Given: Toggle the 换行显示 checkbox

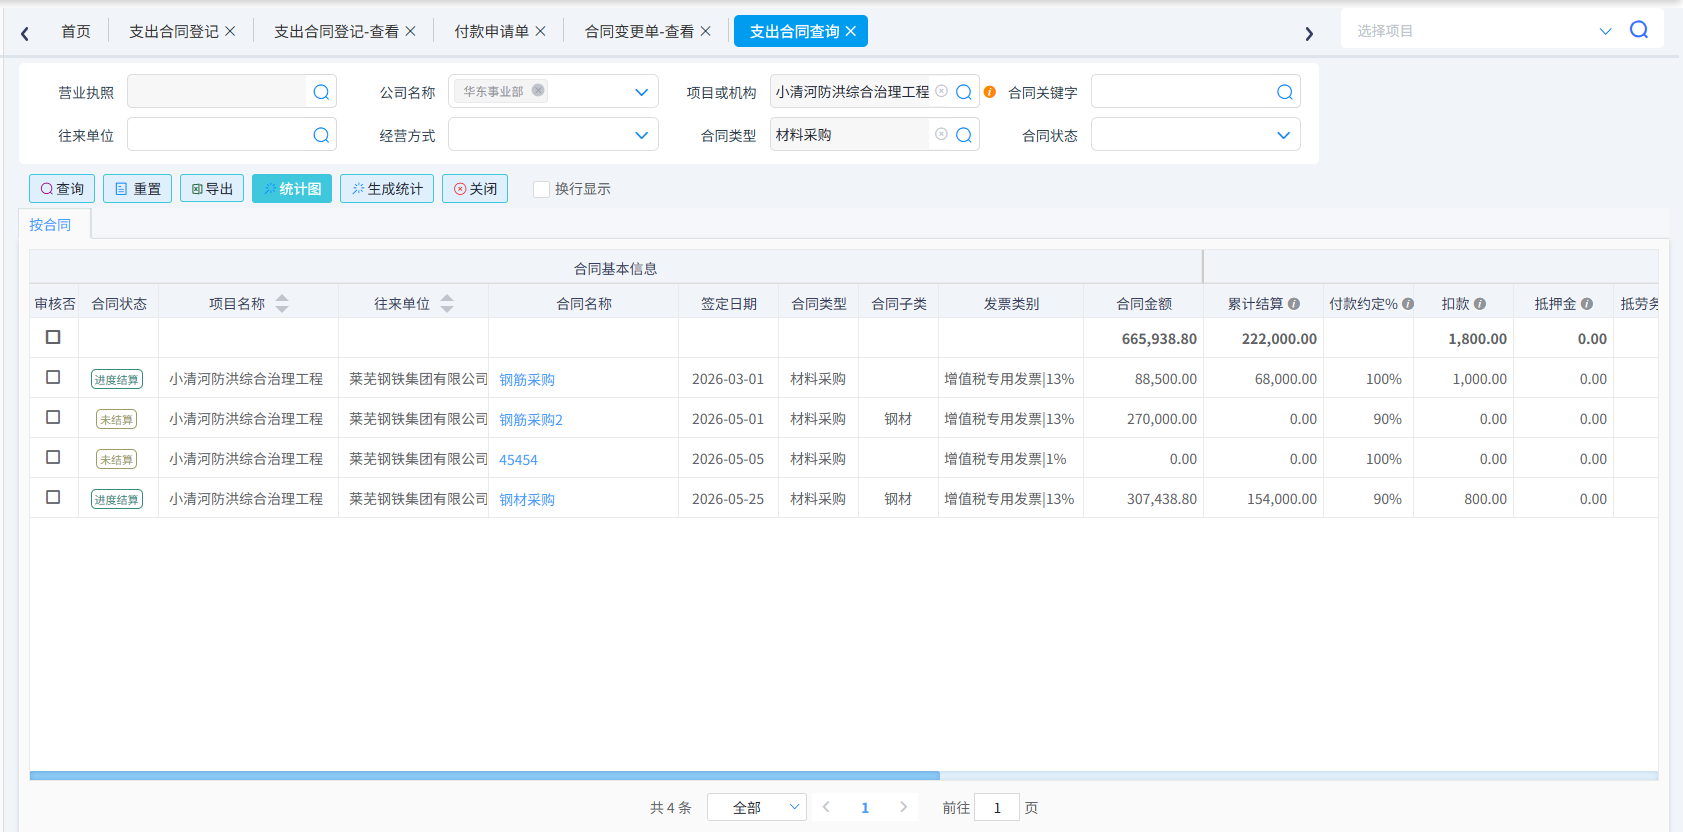Looking at the screenshot, I should (x=541, y=189).
